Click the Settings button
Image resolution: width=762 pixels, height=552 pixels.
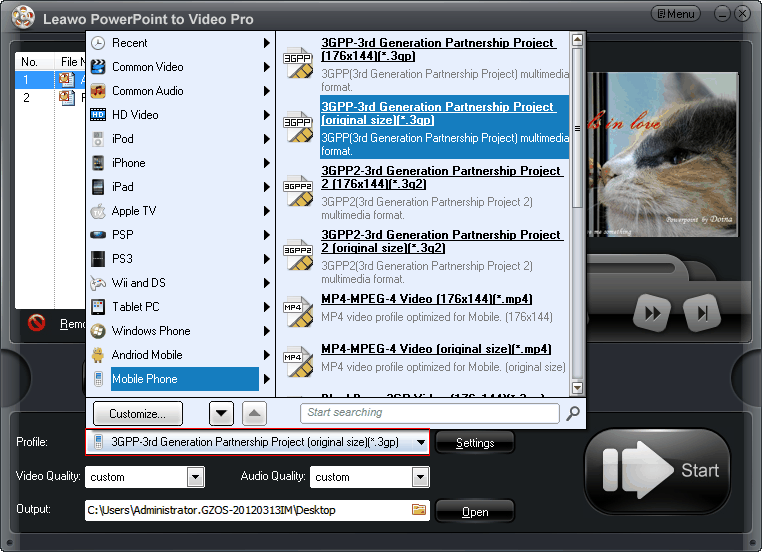click(x=475, y=443)
